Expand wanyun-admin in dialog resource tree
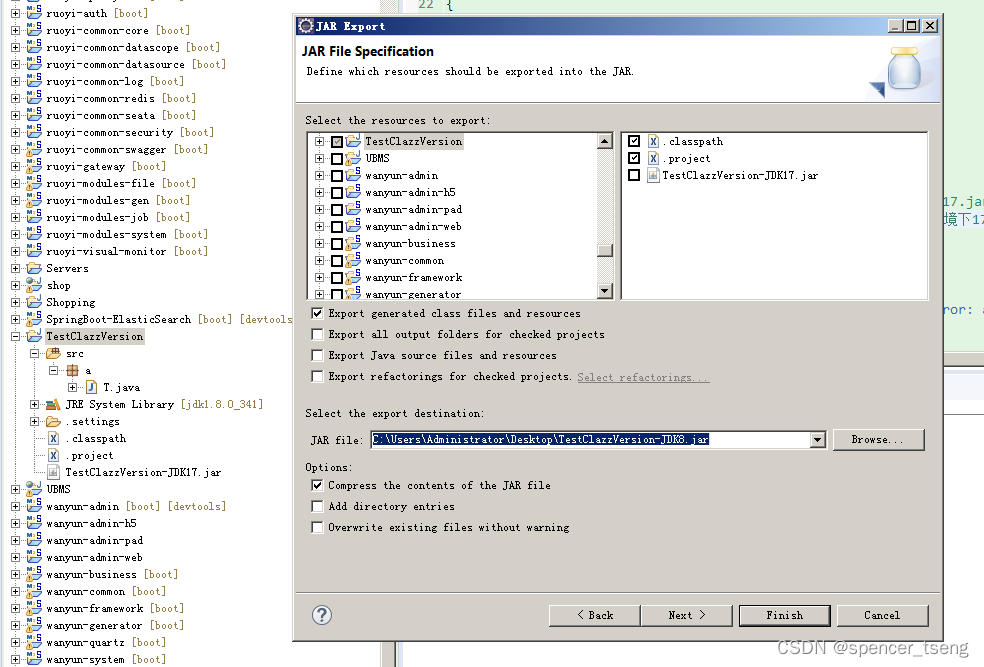The height and width of the screenshot is (667, 984). tap(319, 176)
